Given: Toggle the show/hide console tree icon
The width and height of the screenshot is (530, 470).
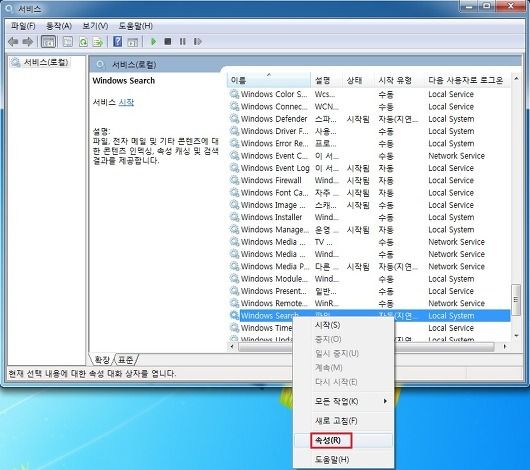Looking at the screenshot, I should tap(48, 42).
